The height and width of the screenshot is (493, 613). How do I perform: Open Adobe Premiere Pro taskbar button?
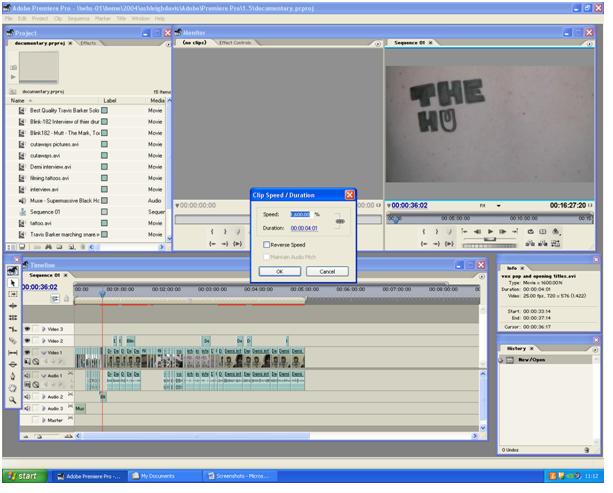coord(89,476)
